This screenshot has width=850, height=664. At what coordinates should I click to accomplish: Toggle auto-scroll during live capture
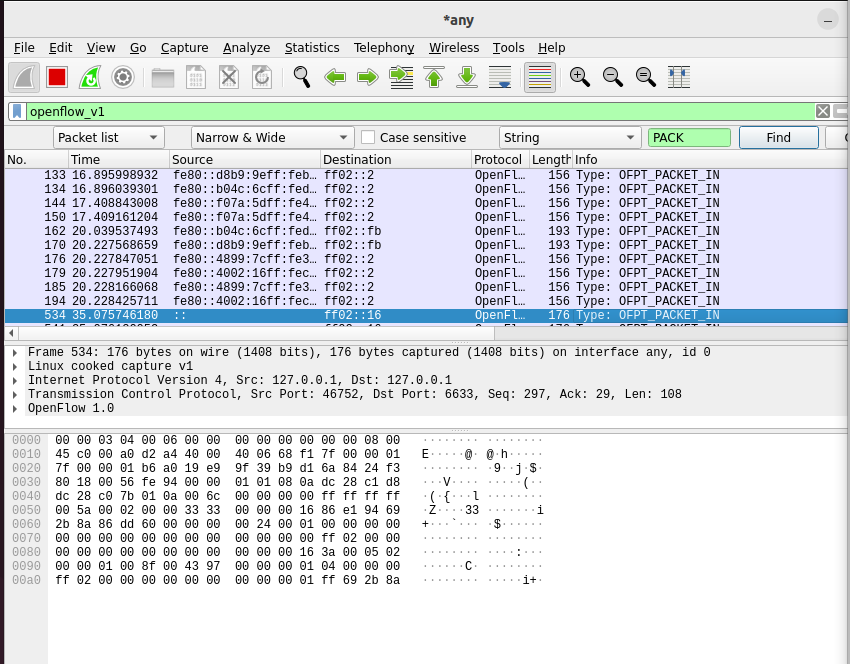pyautogui.click(x=500, y=78)
